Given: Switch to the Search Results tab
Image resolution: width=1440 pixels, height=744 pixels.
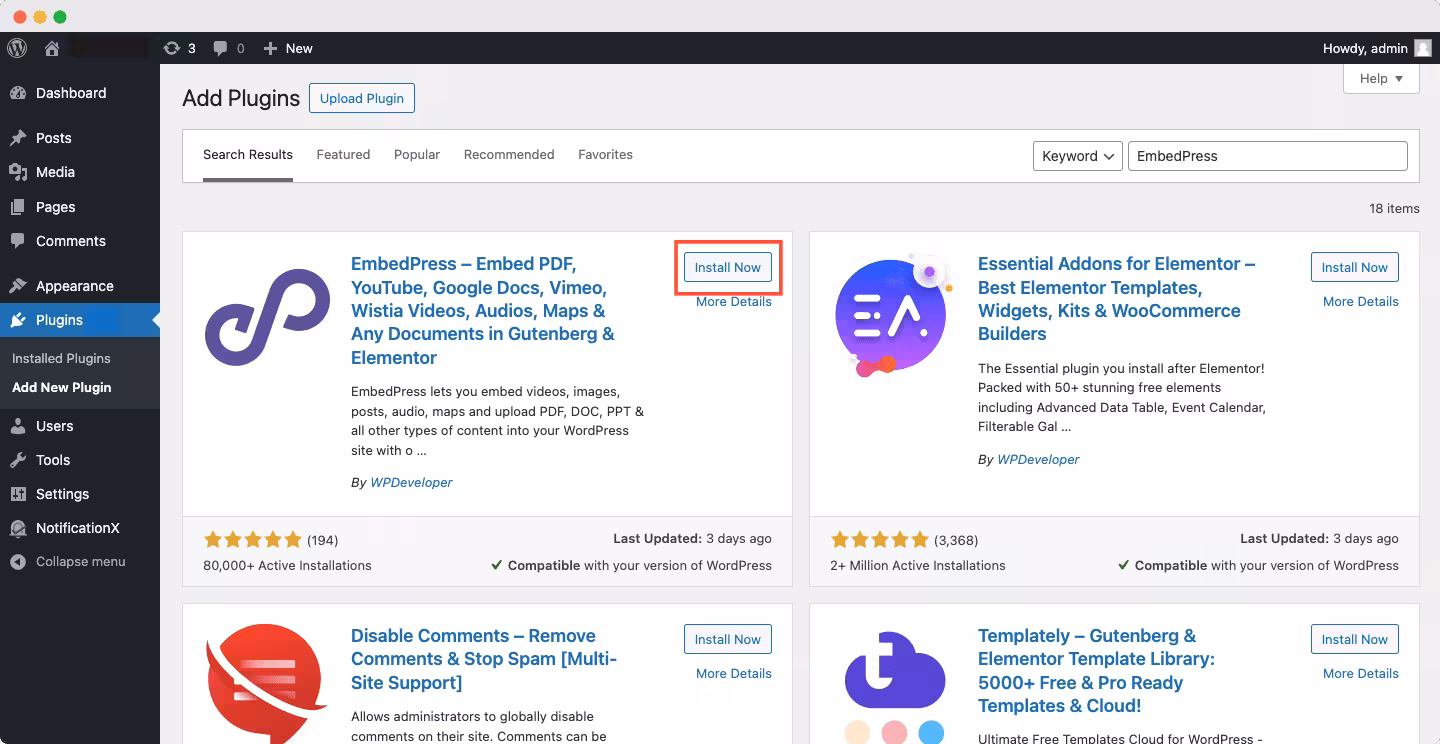Looking at the screenshot, I should tap(248, 155).
